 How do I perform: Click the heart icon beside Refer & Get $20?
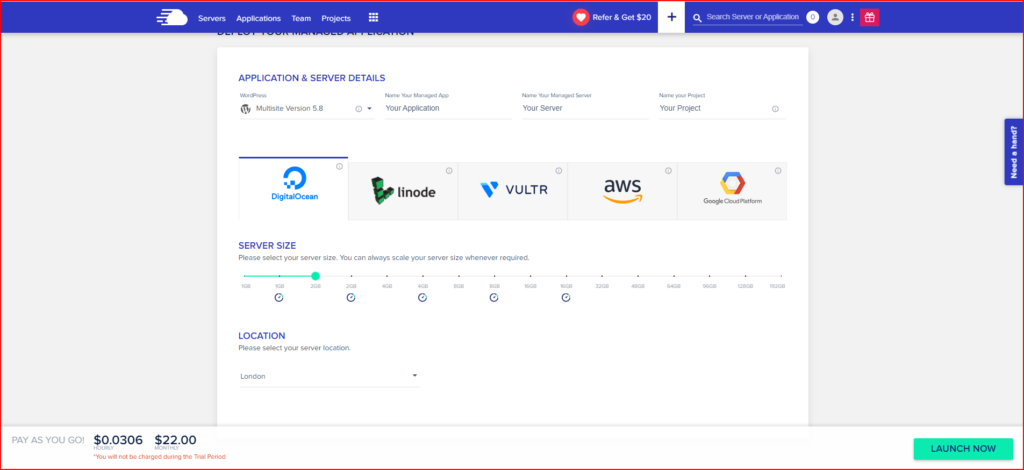581,18
